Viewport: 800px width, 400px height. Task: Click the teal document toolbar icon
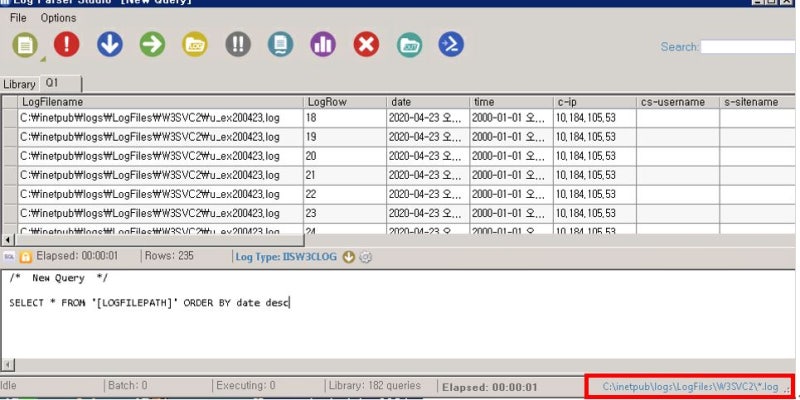281,44
